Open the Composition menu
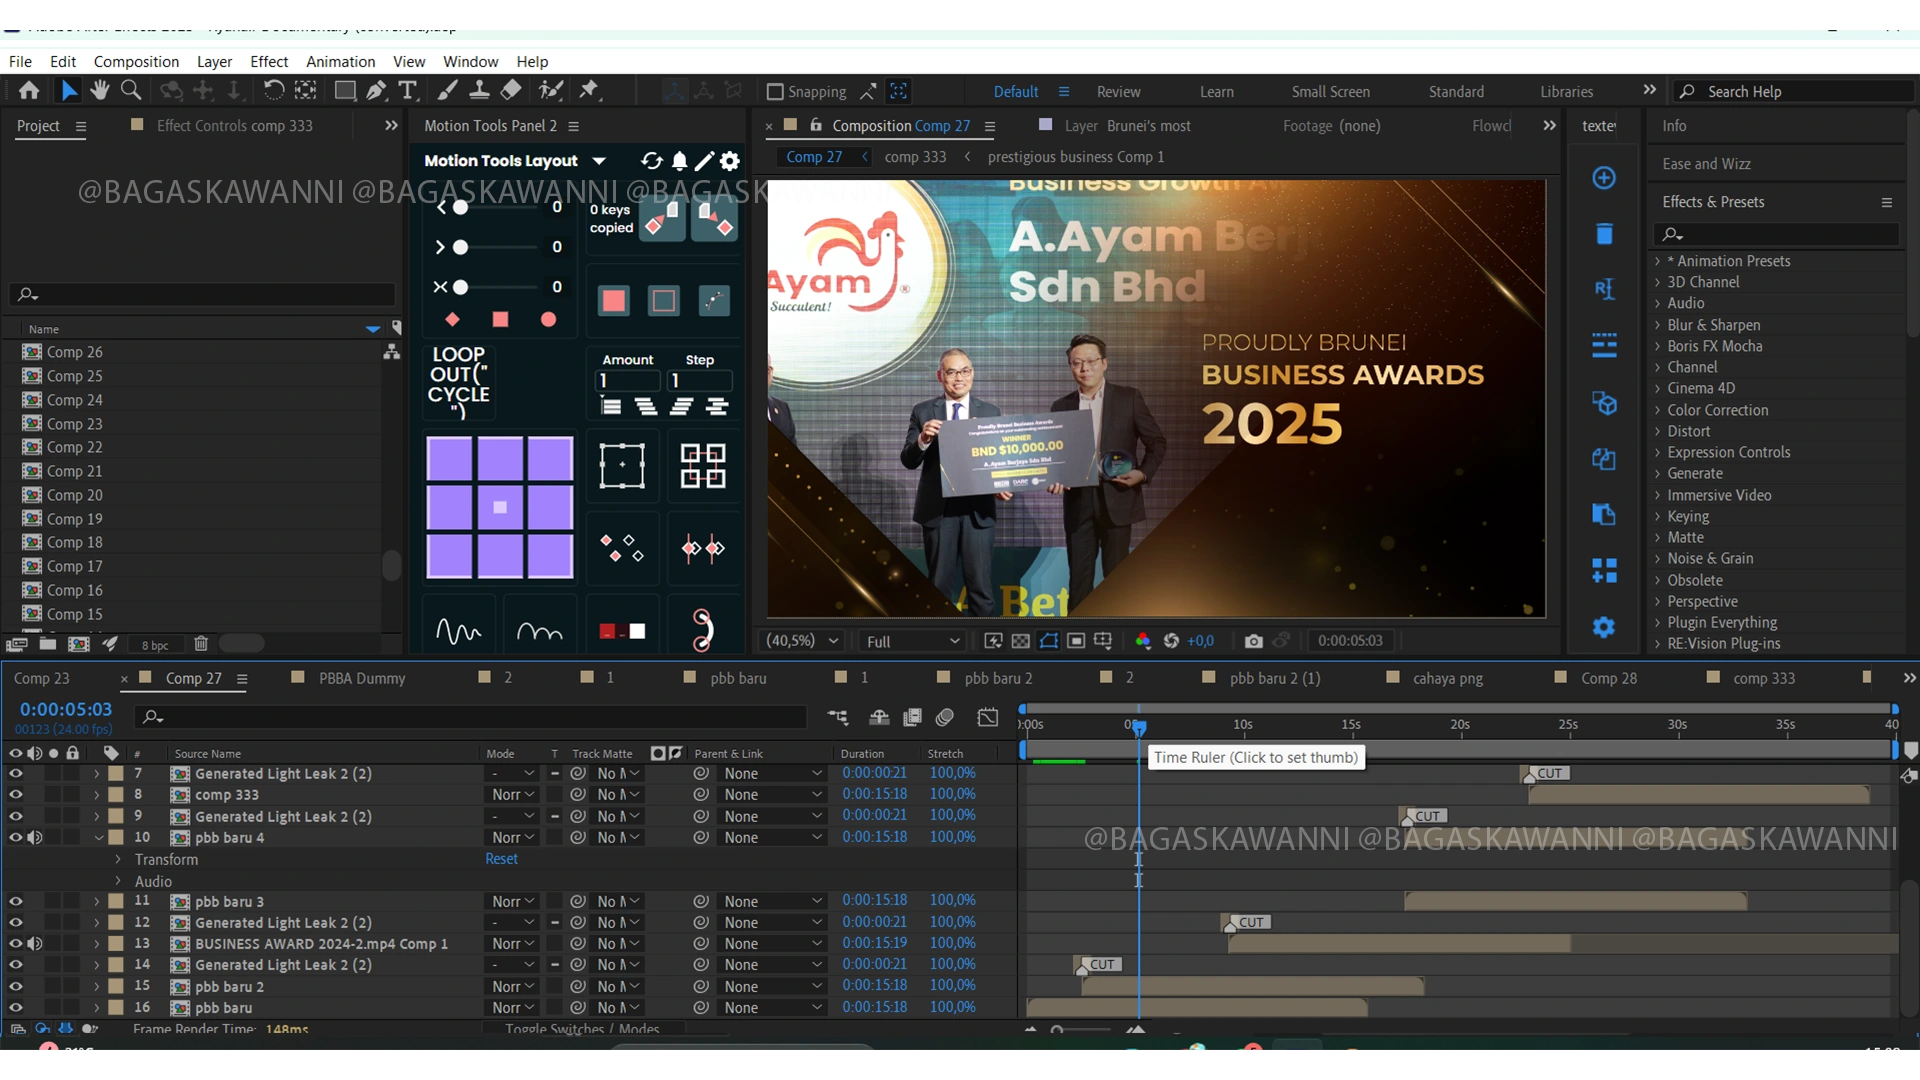The height and width of the screenshot is (1080, 1920). [136, 61]
